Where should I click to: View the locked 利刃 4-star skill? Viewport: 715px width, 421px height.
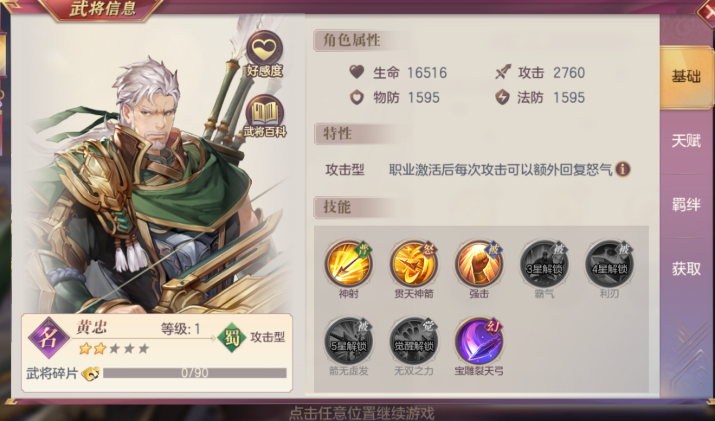click(609, 264)
